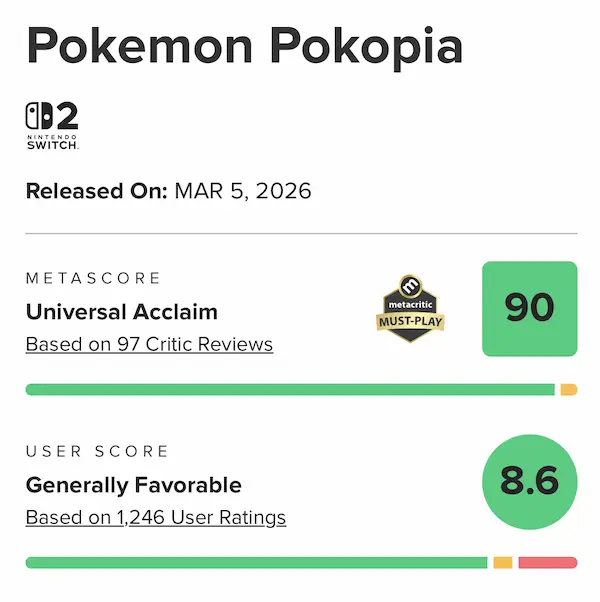Select the green positive Metascore bar segment
Viewport: 600px width, 602px height.
tap(290, 389)
